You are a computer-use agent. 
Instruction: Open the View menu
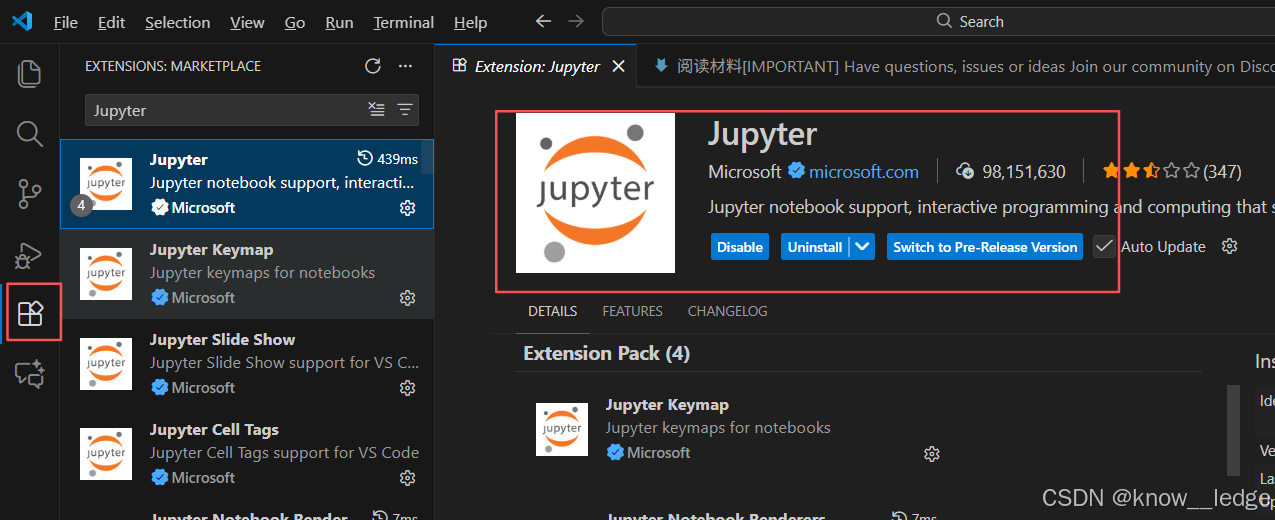click(247, 22)
